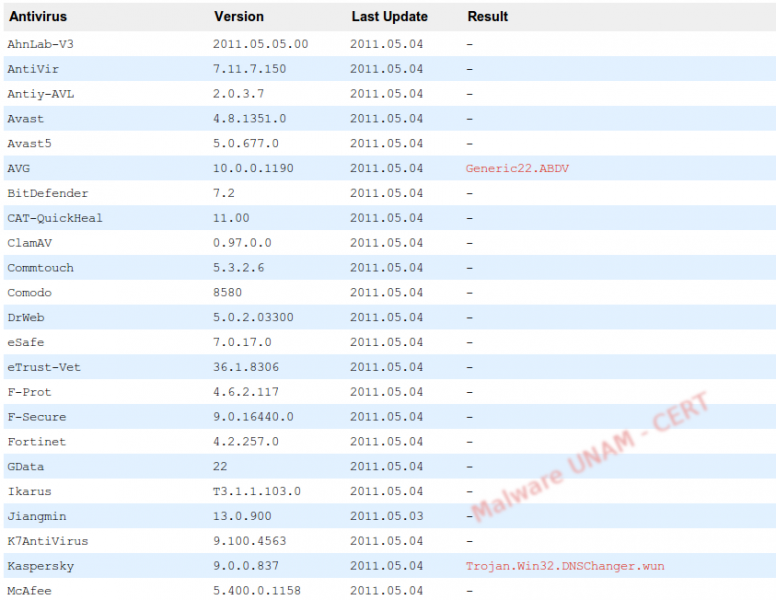Click the Generic22.ABDV detection result
Viewport: 776px width, 600px height.
pos(517,168)
